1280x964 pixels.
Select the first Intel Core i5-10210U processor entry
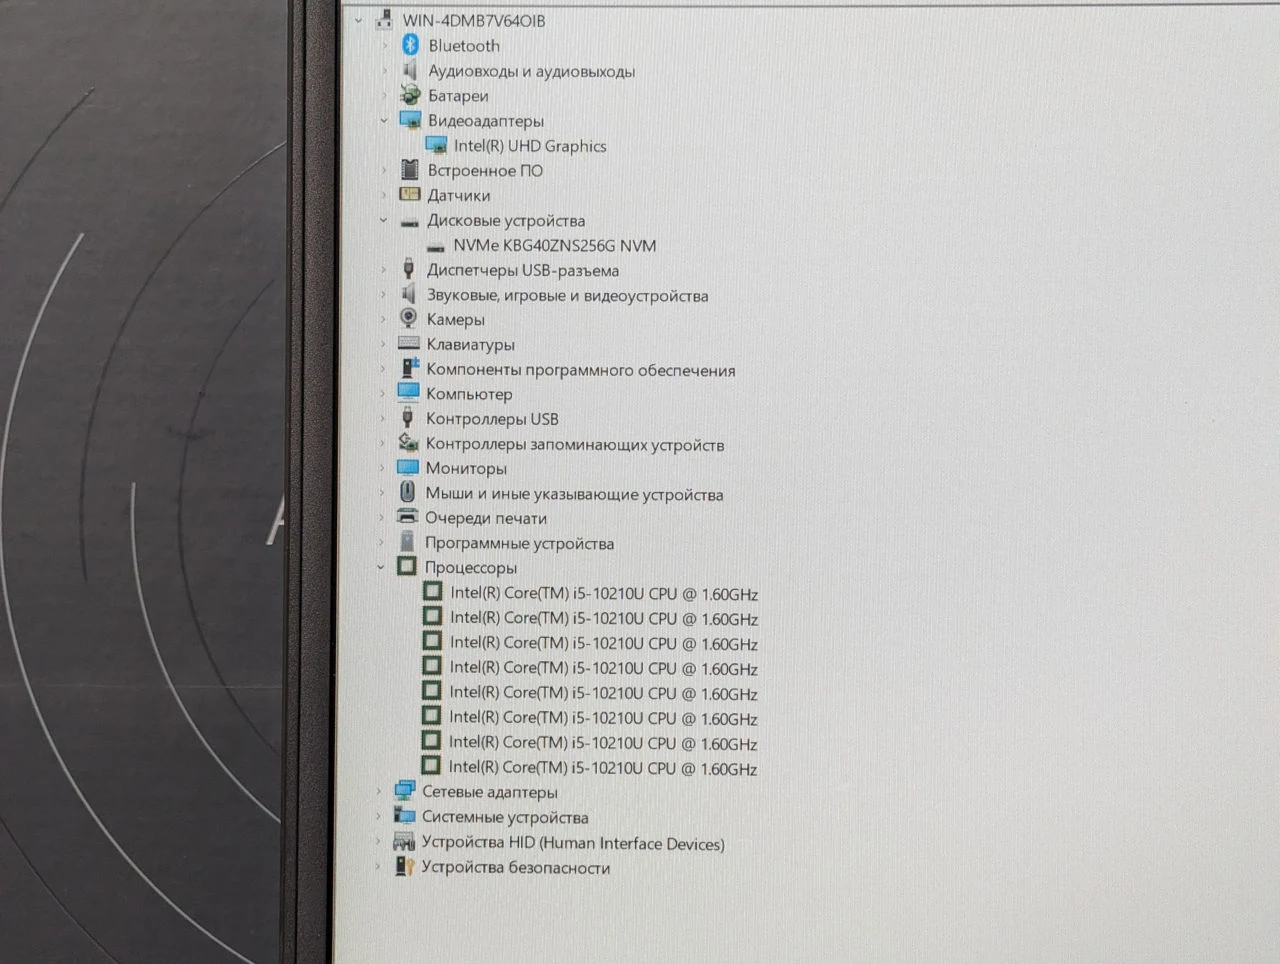pos(604,593)
